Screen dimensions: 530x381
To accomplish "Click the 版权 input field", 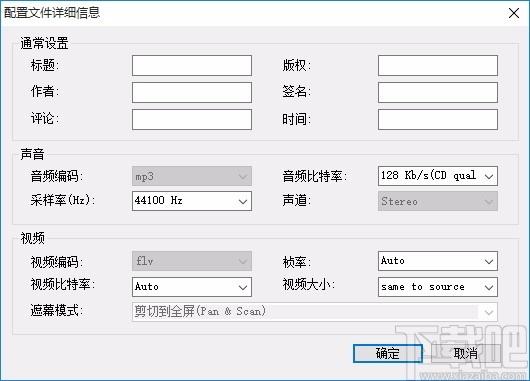I will pos(438,66).
